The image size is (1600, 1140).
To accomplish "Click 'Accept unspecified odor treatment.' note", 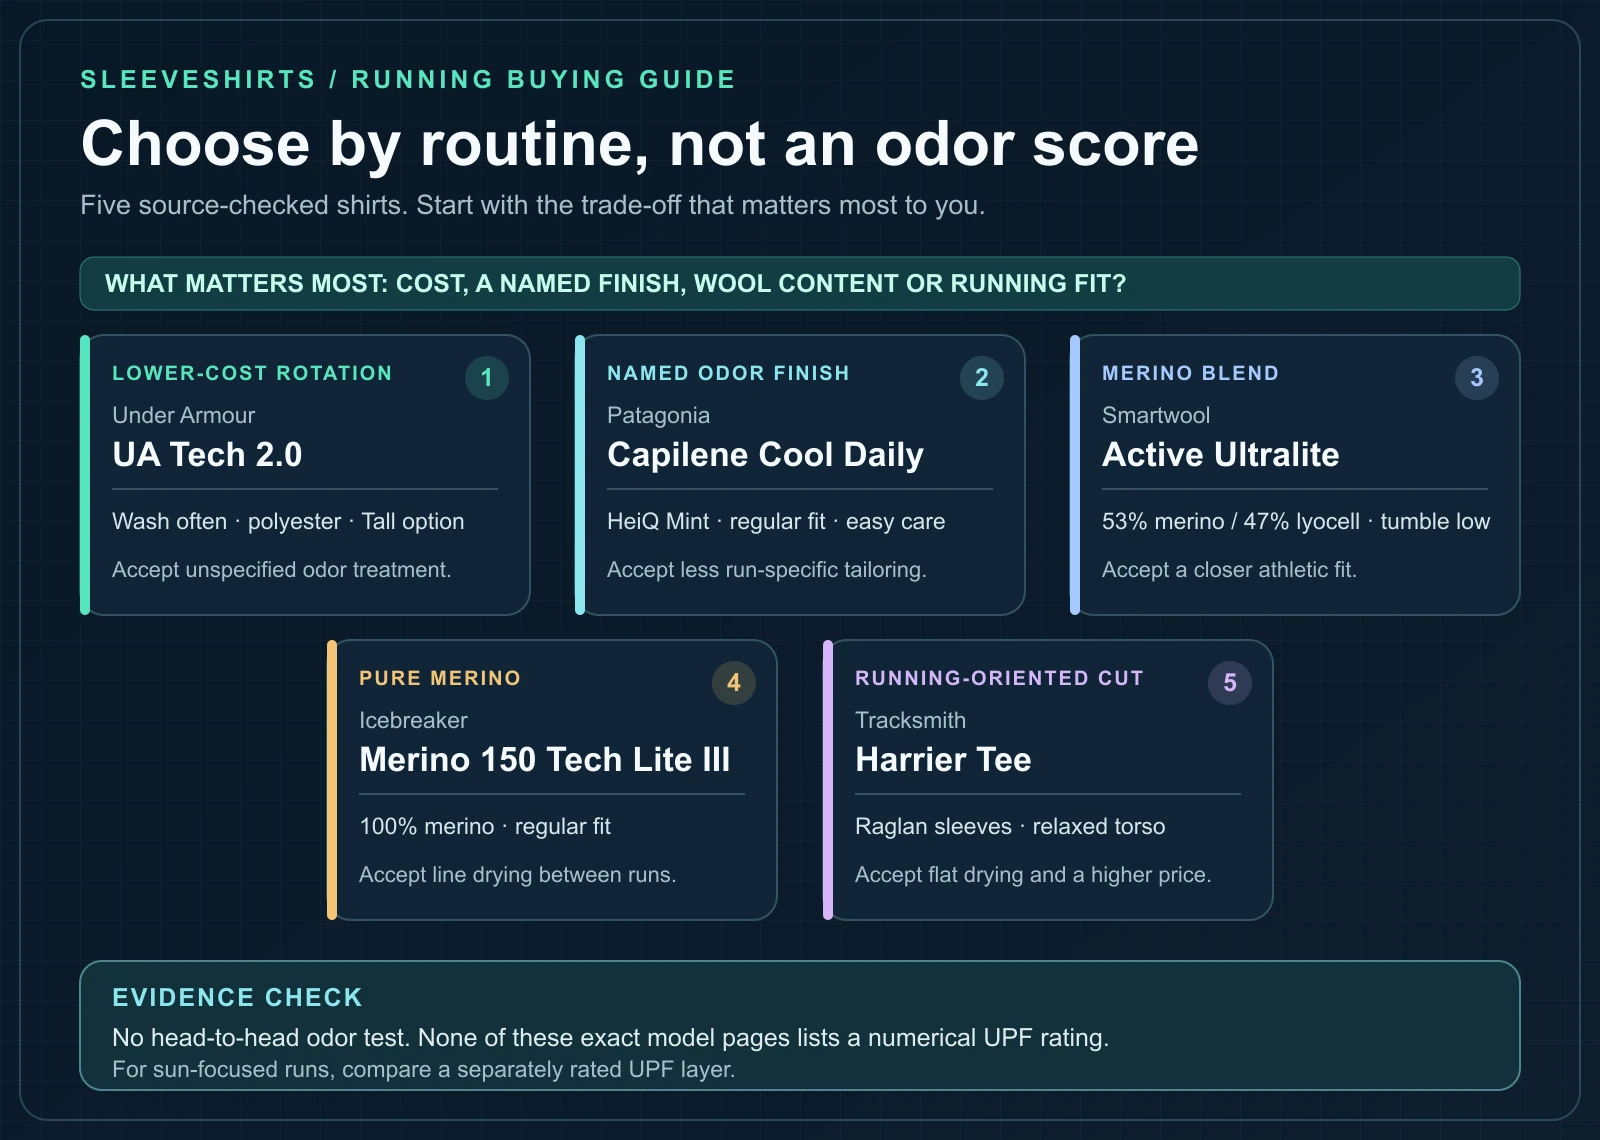I will point(282,570).
